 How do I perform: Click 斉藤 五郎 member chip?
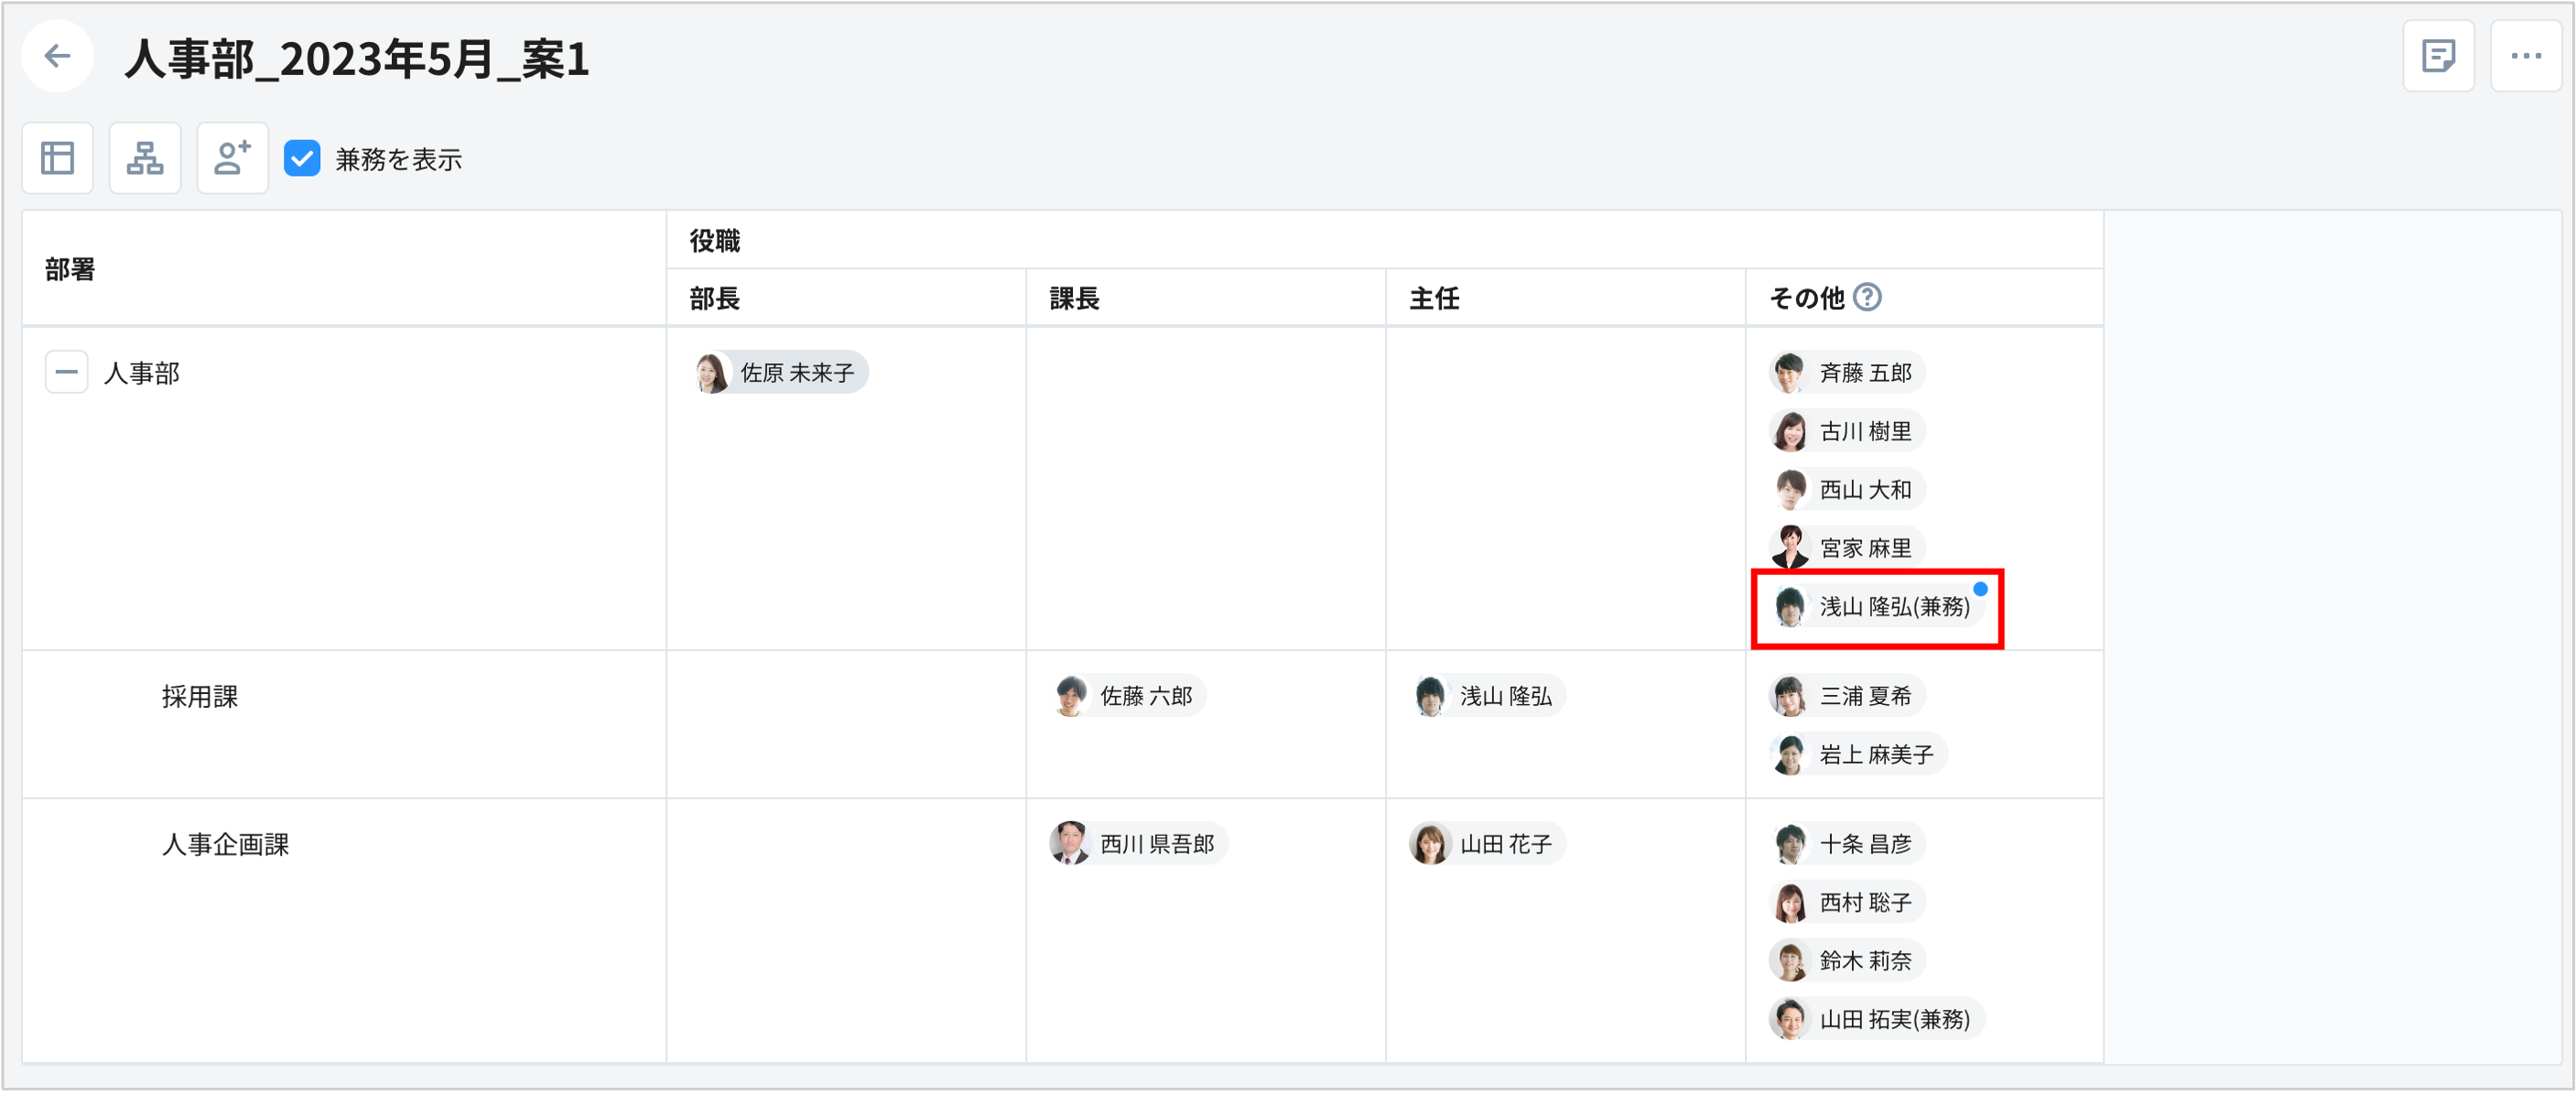1847,373
